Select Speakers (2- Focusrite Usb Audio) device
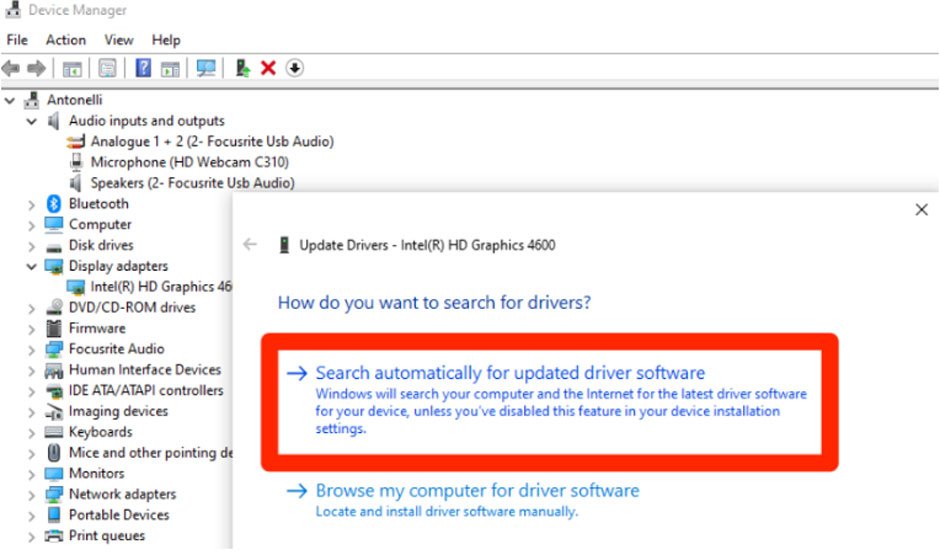The height and width of the screenshot is (555, 940). (x=192, y=183)
